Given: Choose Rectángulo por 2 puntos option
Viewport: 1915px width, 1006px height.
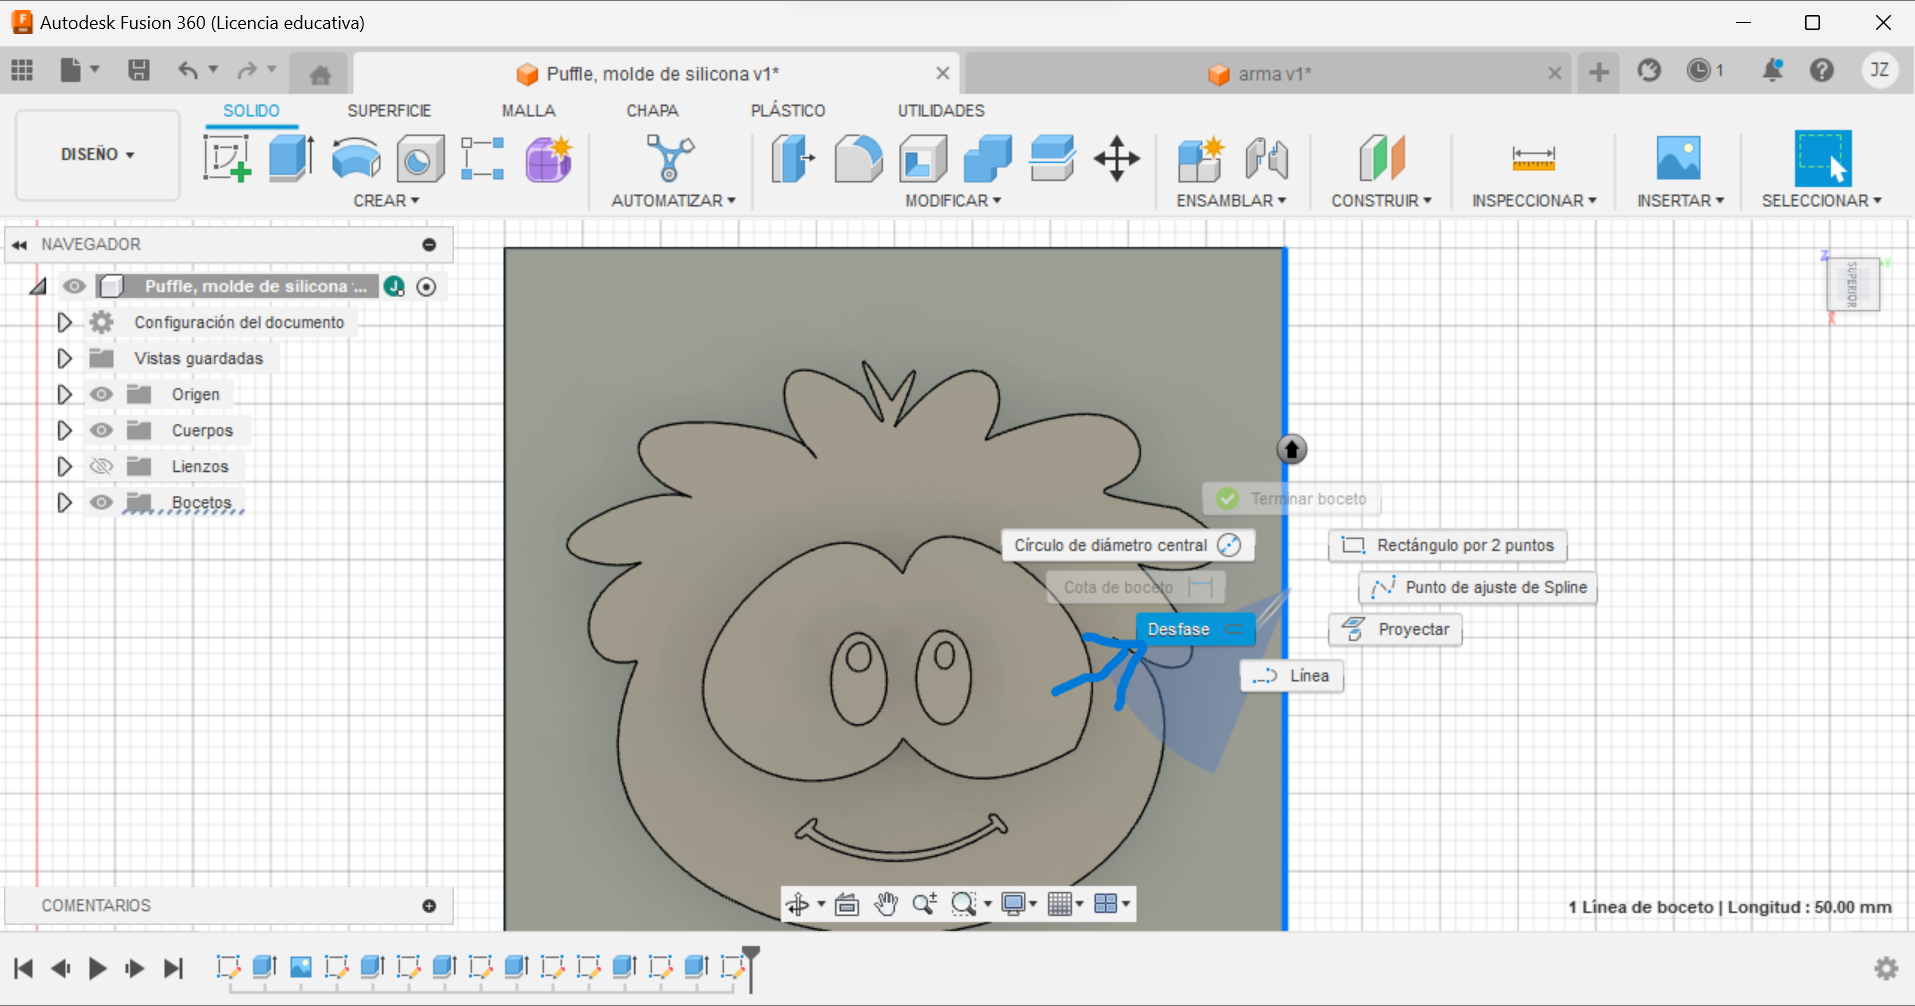Looking at the screenshot, I should tap(1448, 545).
